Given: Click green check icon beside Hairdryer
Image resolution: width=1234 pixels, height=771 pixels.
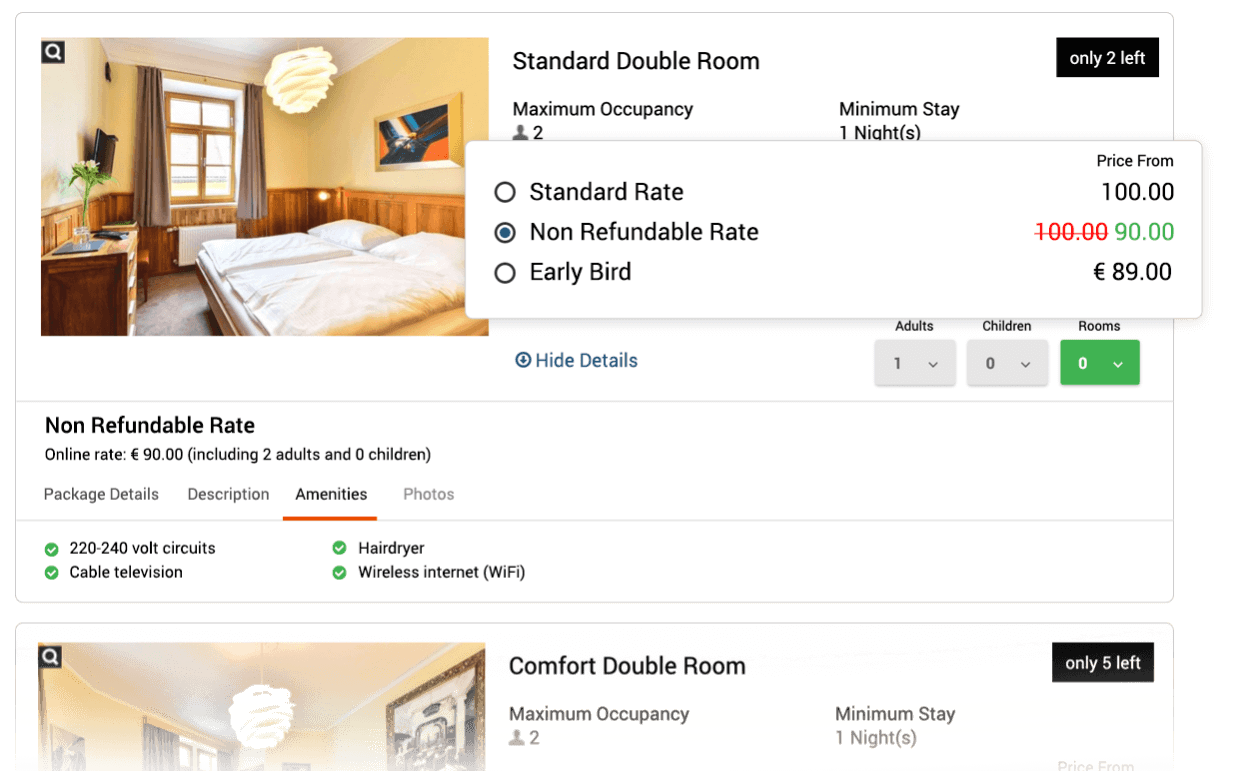Looking at the screenshot, I should click(339, 548).
